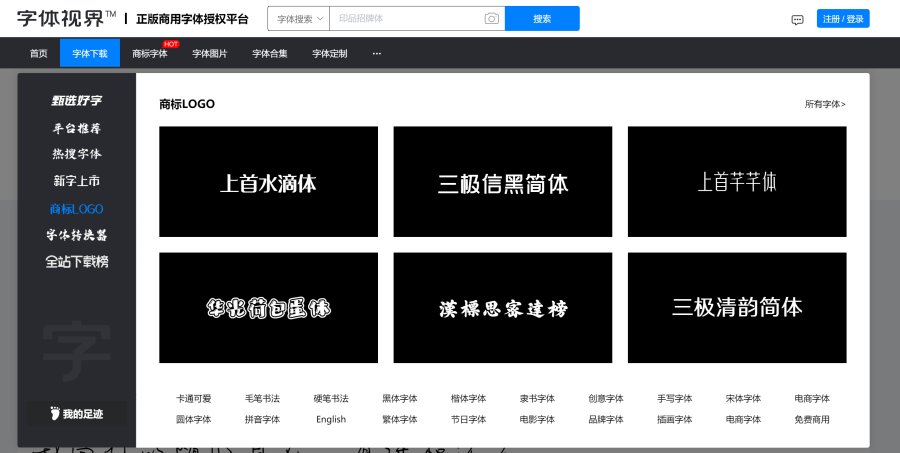
Task: Open the 三极清韵简体 font thumbnail
Action: [x=737, y=308]
